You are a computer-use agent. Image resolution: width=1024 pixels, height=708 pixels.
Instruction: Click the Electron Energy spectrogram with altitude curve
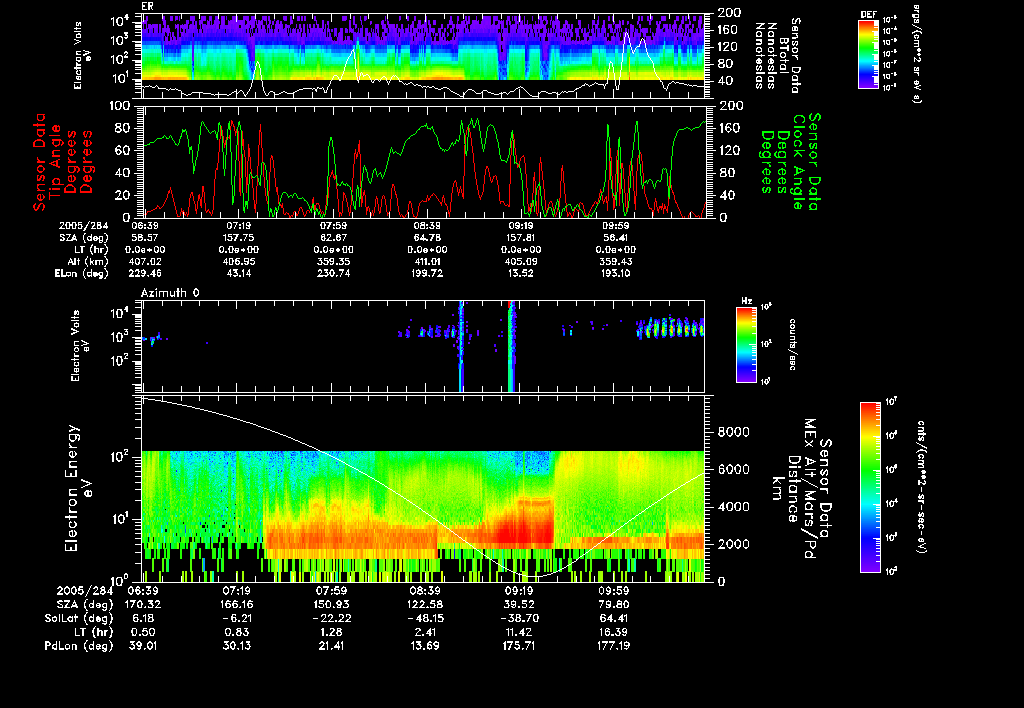(423, 489)
